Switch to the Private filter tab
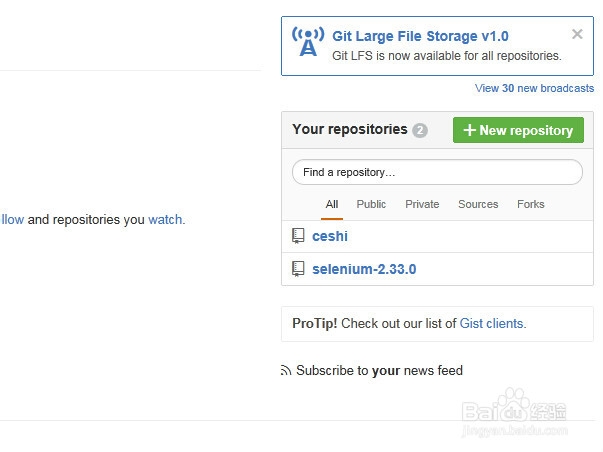 pos(422,204)
